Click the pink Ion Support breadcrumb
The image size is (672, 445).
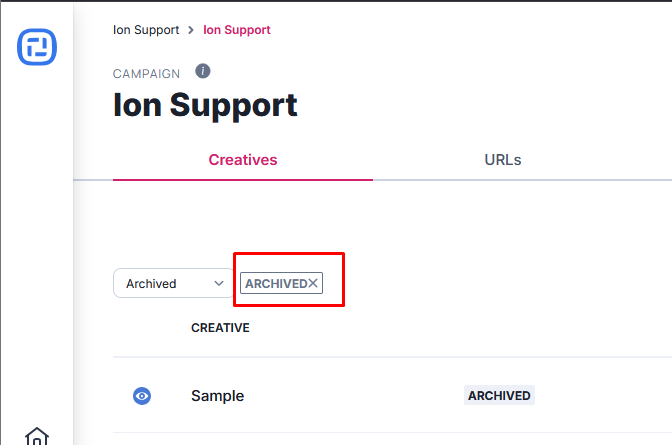237,30
